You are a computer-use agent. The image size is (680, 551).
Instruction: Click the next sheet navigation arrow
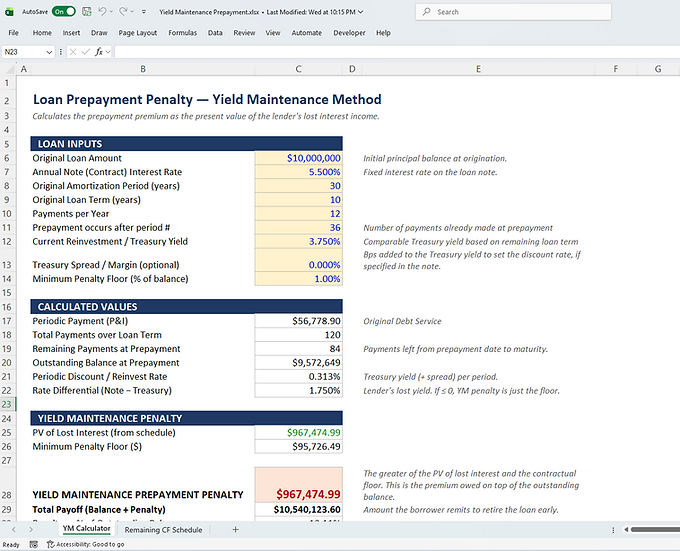click(x=31, y=529)
